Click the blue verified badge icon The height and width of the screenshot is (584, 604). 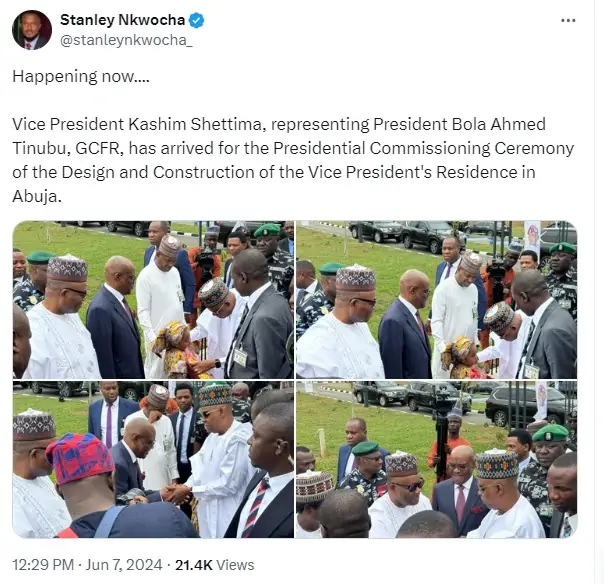click(x=197, y=20)
